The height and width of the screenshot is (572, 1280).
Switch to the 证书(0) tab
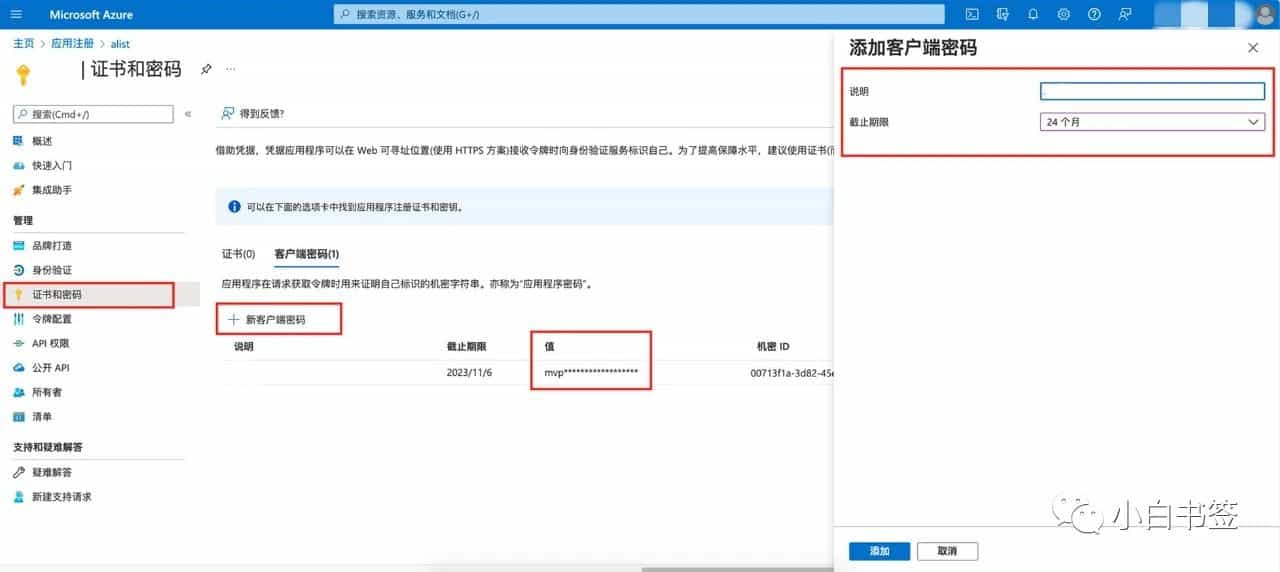pyautogui.click(x=238, y=254)
